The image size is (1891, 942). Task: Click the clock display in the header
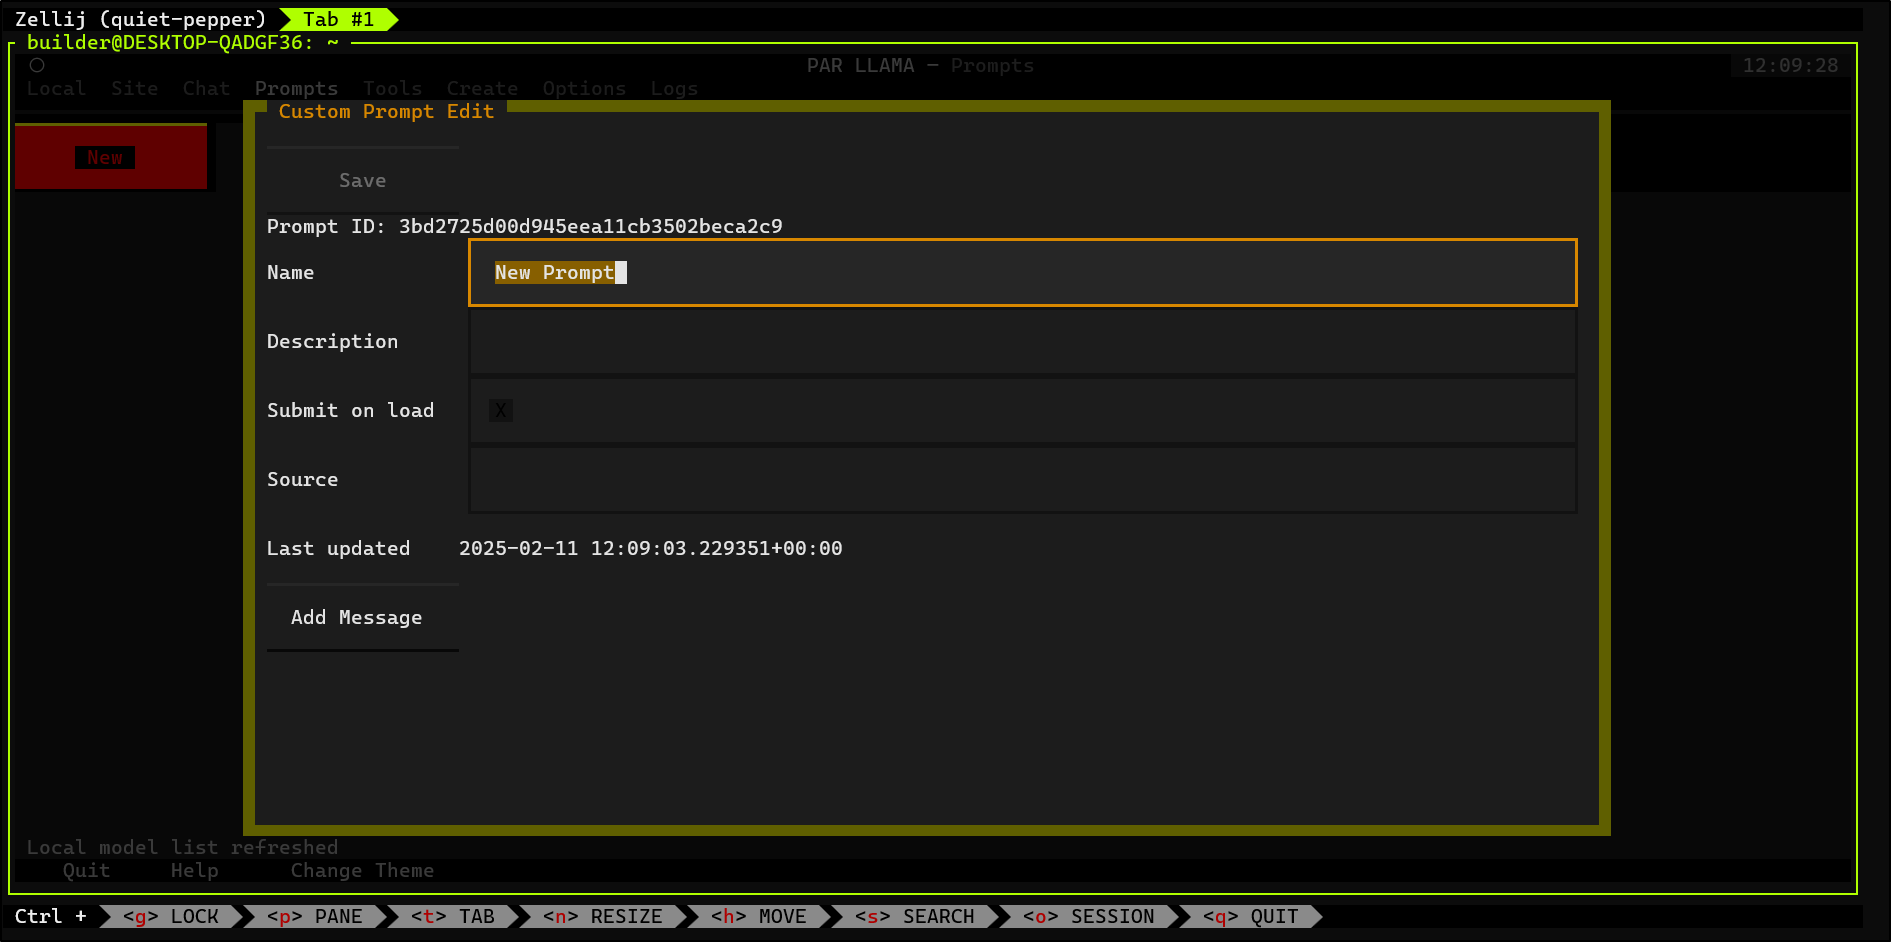(x=1790, y=66)
